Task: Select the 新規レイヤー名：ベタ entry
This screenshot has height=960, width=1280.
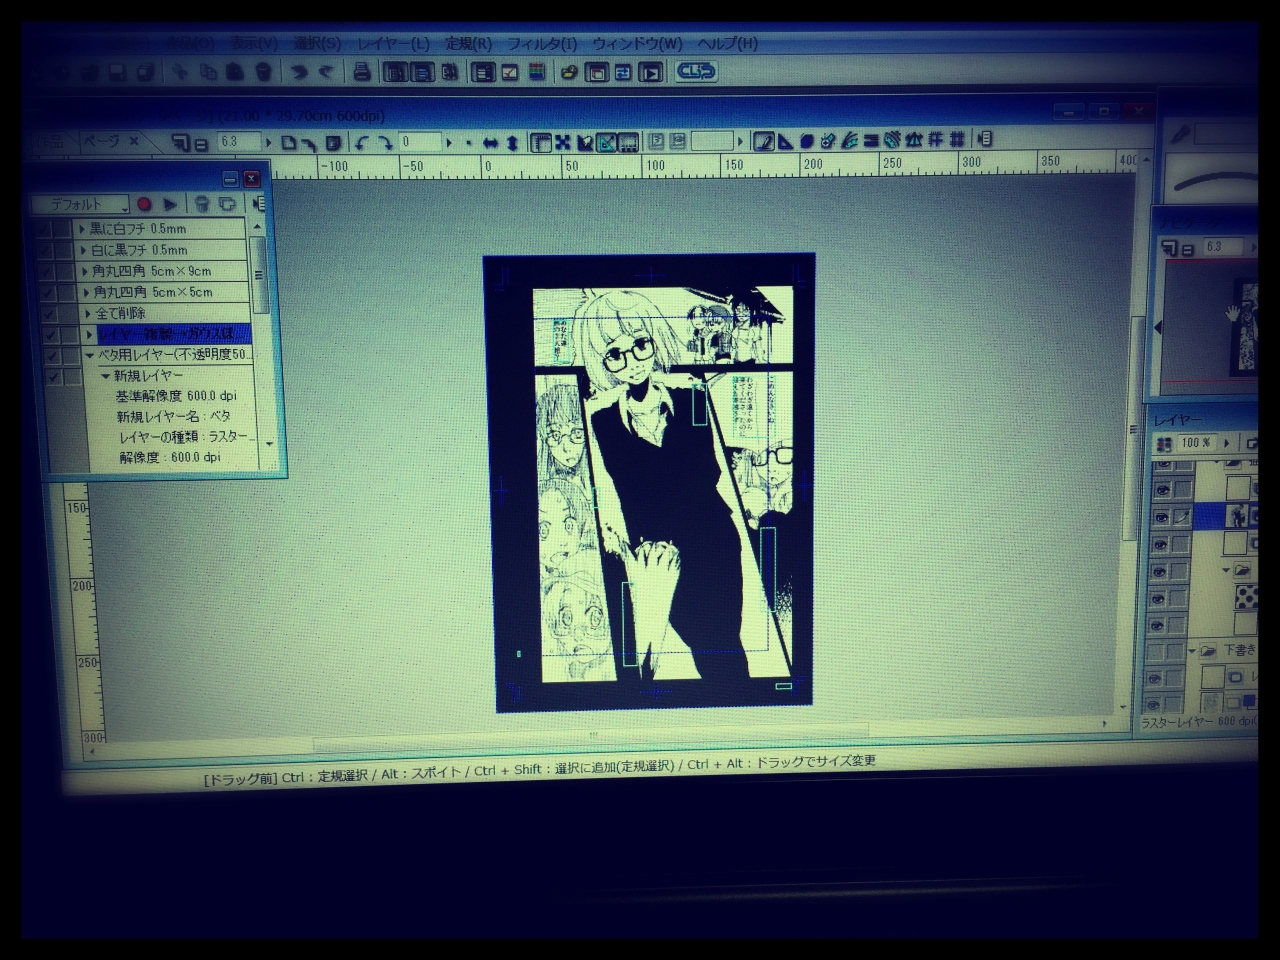Action: click(174, 417)
